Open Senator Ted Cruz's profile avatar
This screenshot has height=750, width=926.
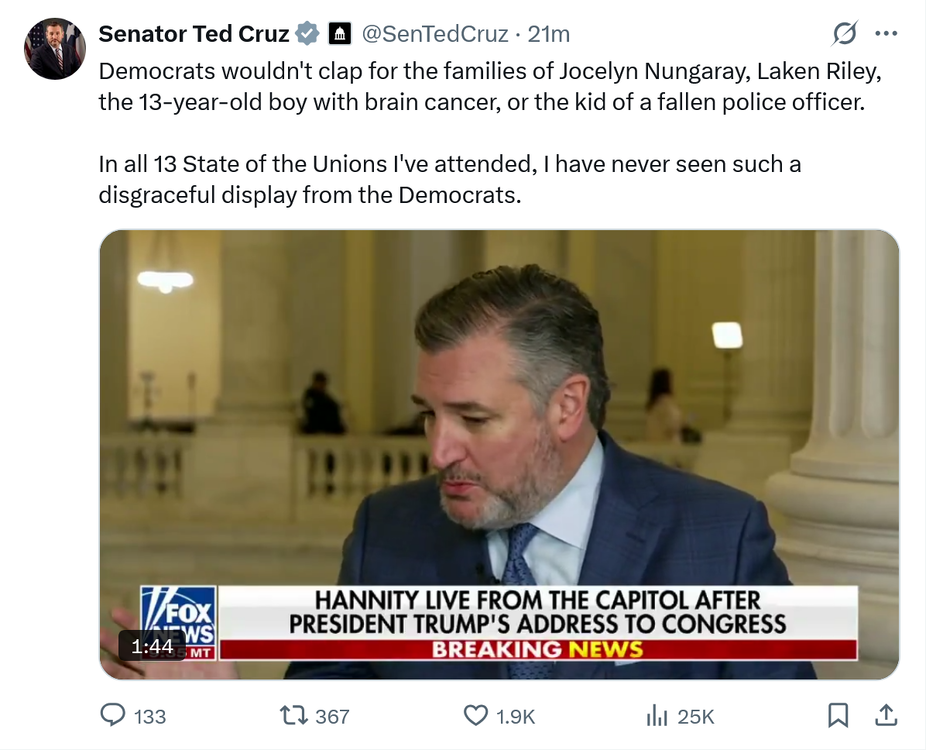tap(54, 49)
